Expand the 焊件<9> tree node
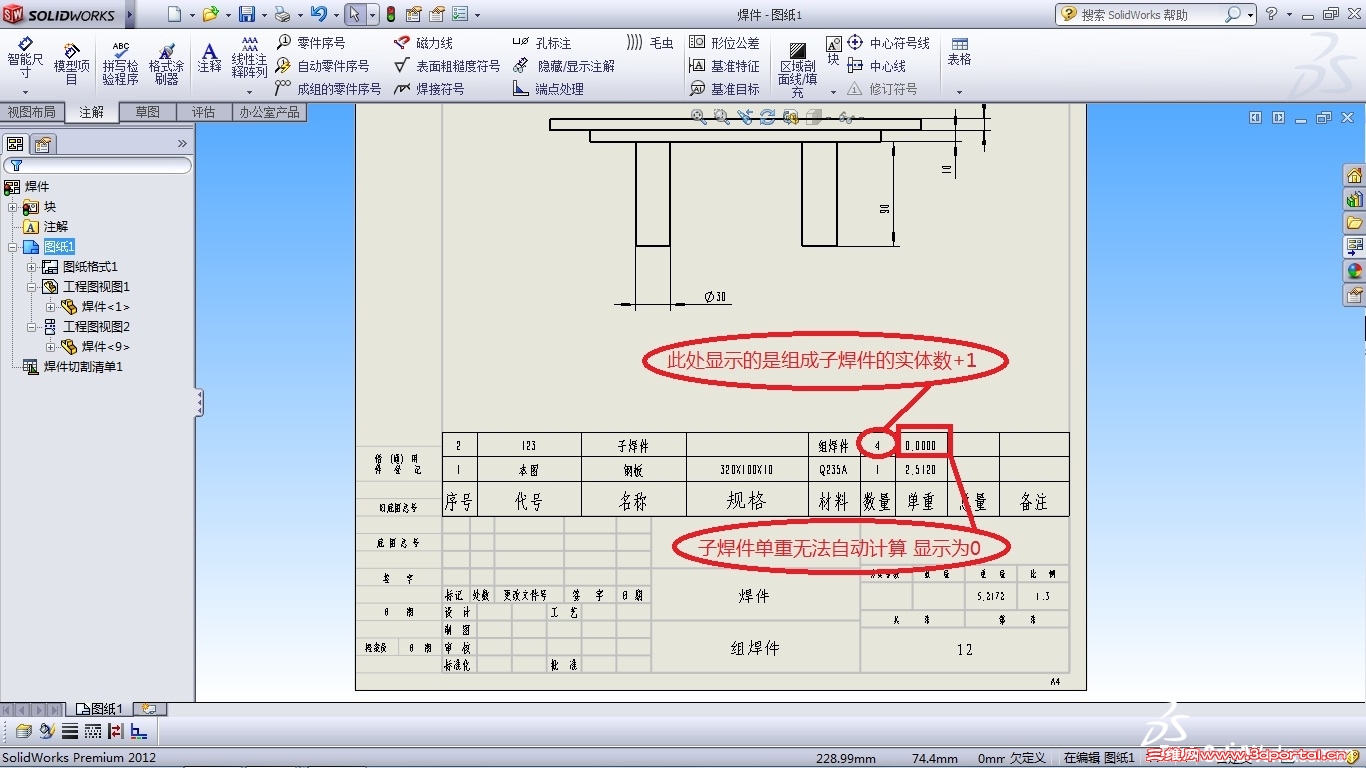Image resolution: width=1366 pixels, height=768 pixels. coord(50,347)
